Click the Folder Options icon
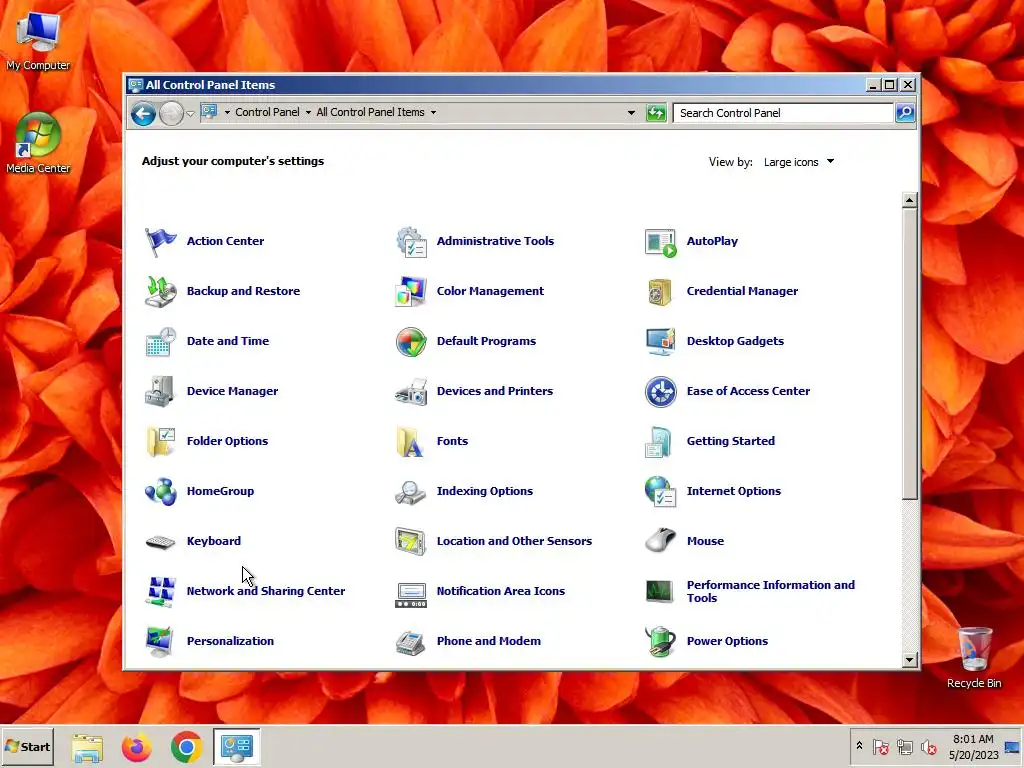Image resolution: width=1024 pixels, height=768 pixels. coord(160,441)
